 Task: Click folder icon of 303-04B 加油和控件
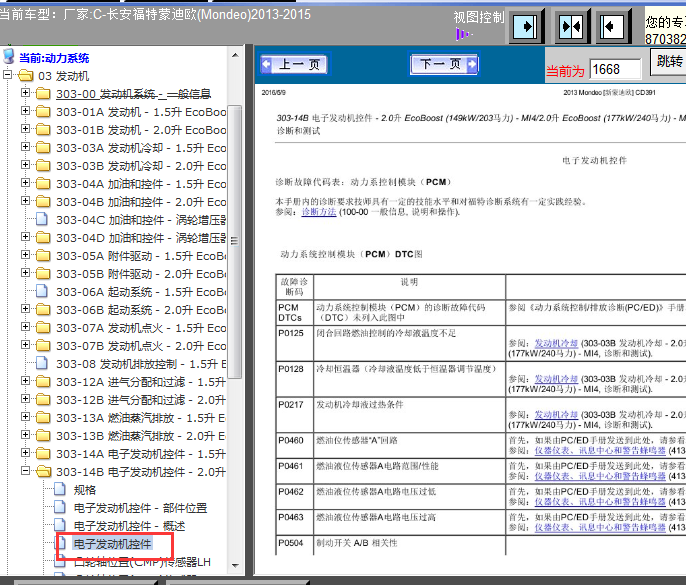pos(43,201)
